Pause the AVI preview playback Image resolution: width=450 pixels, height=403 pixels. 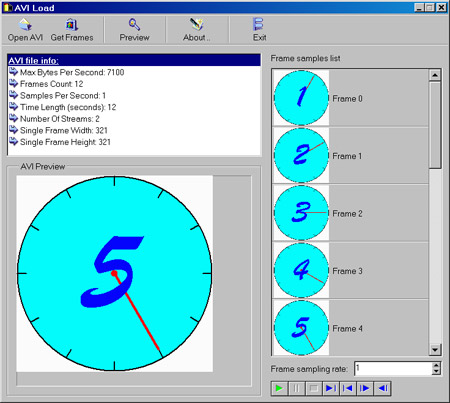pos(296,388)
